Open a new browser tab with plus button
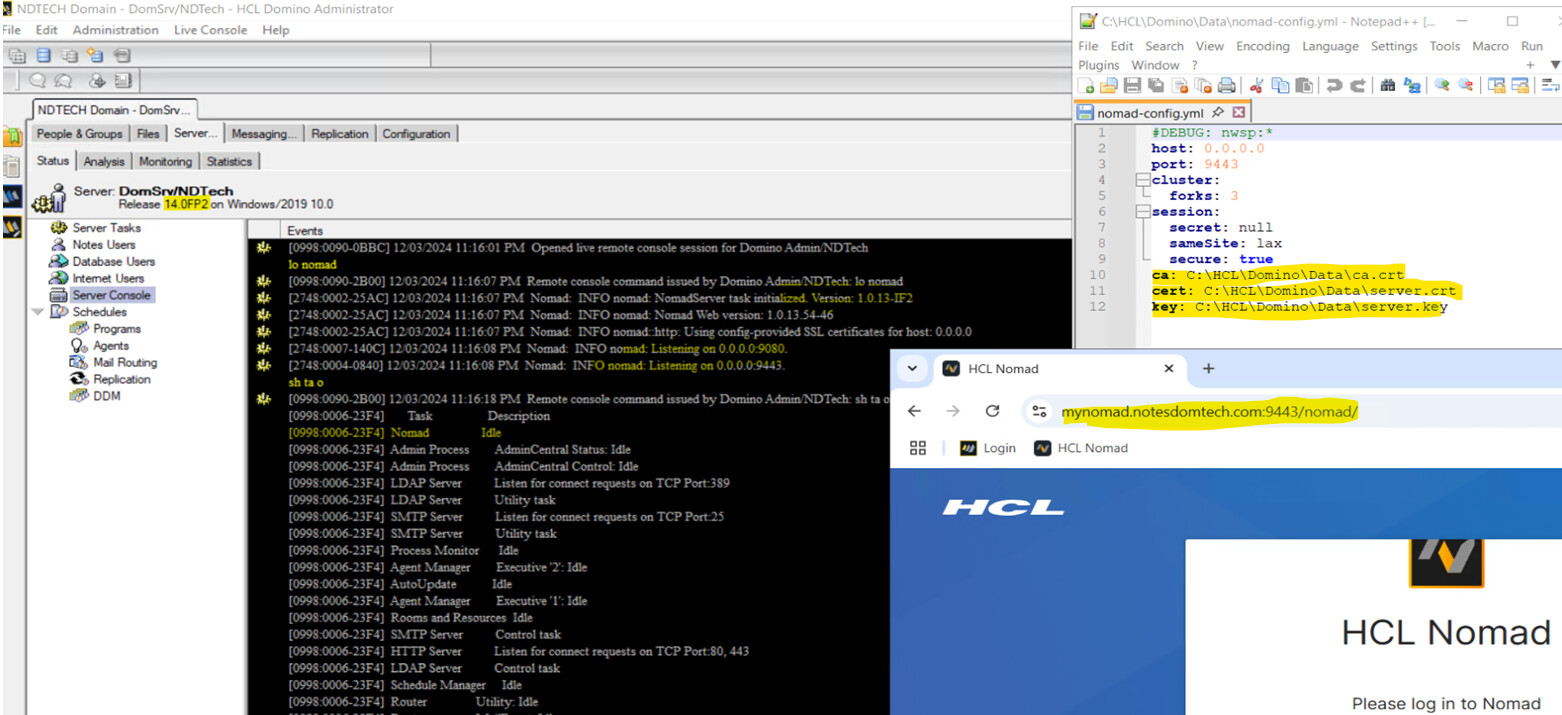 pyautogui.click(x=1208, y=368)
